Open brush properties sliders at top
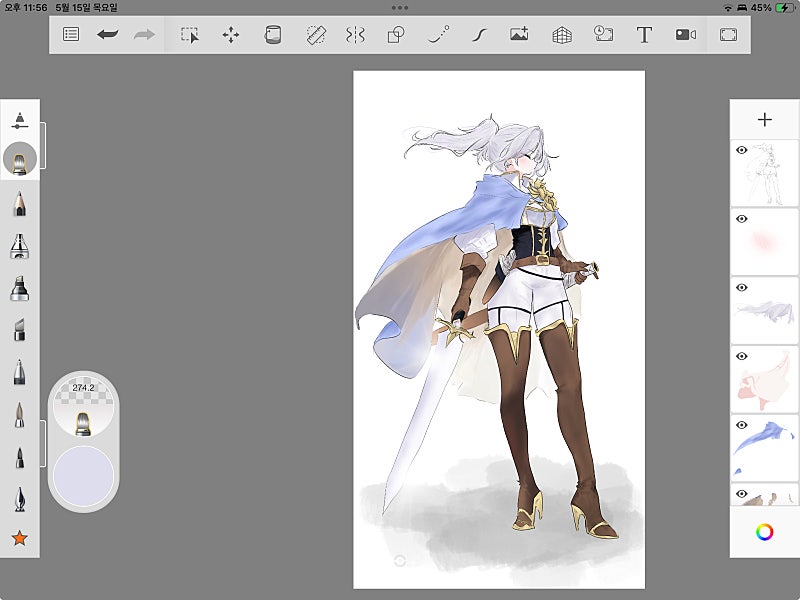This screenshot has height=600, width=800. (19, 120)
